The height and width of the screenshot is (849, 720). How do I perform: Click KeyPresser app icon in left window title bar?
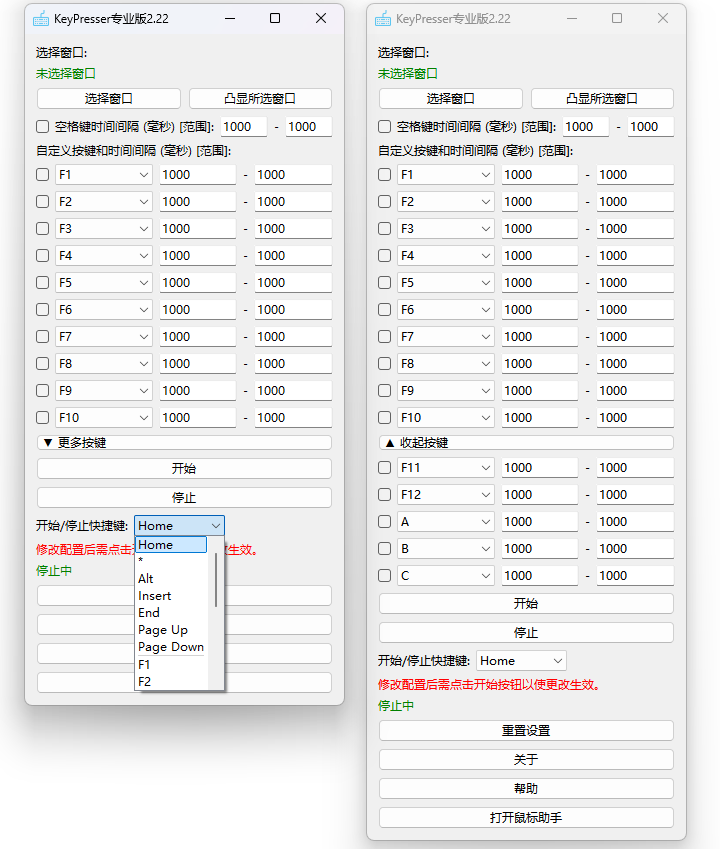[x=41, y=19]
